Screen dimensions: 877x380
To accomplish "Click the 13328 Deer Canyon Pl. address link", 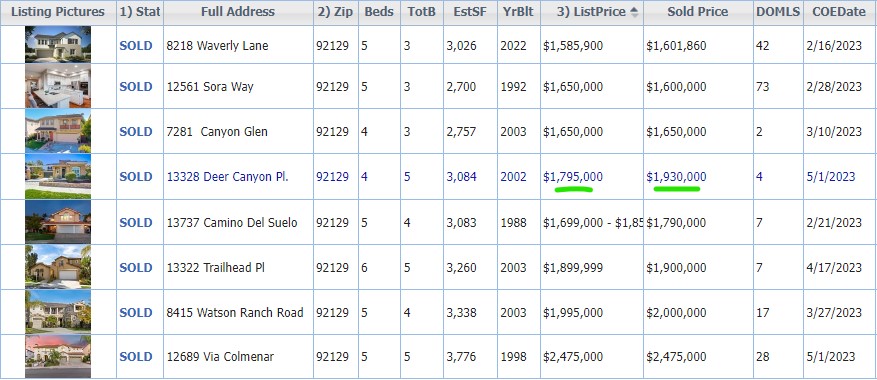I will click(228, 177).
